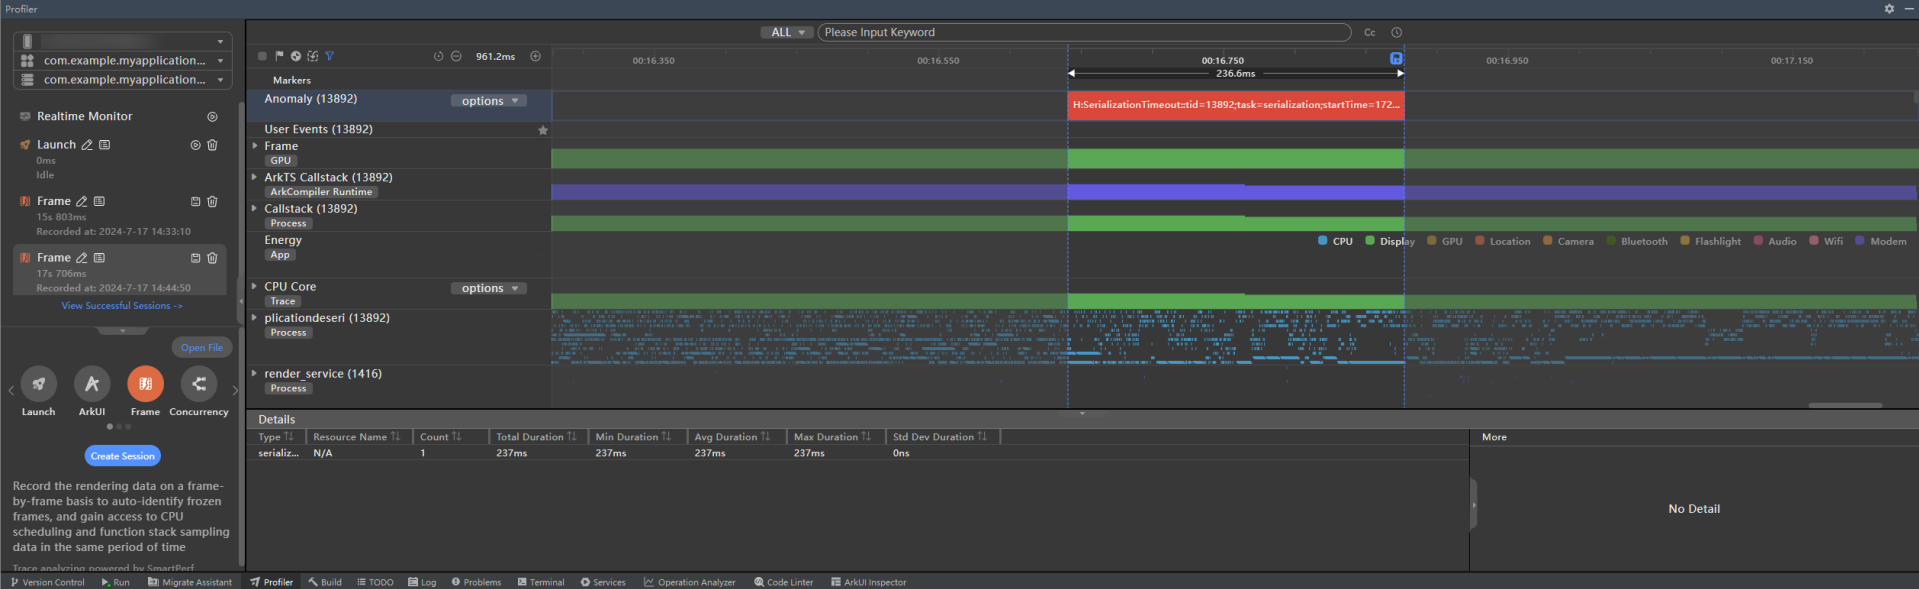Open Profiler settings gear icon
Viewport: 1919px width, 589px height.
[x=1889, y=8]
